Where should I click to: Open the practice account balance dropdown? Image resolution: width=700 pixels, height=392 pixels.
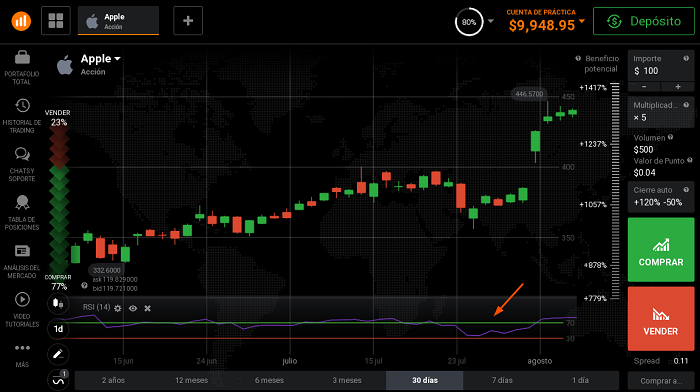(x=582, y=21)
